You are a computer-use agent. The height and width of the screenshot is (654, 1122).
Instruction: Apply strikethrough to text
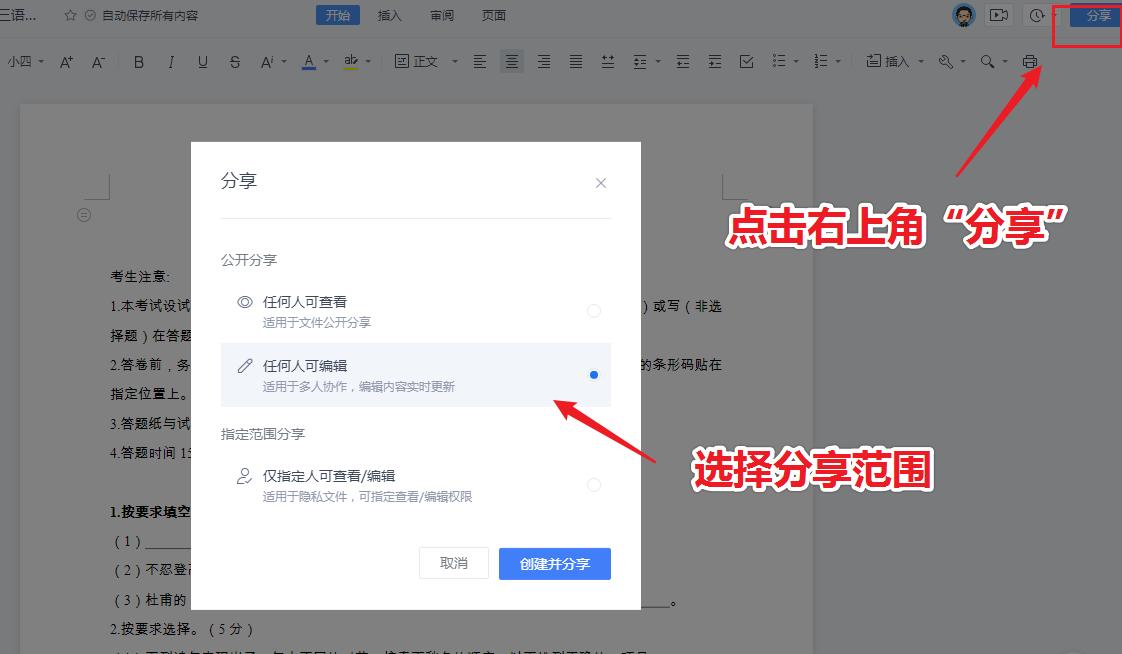(x=234, y=61)
